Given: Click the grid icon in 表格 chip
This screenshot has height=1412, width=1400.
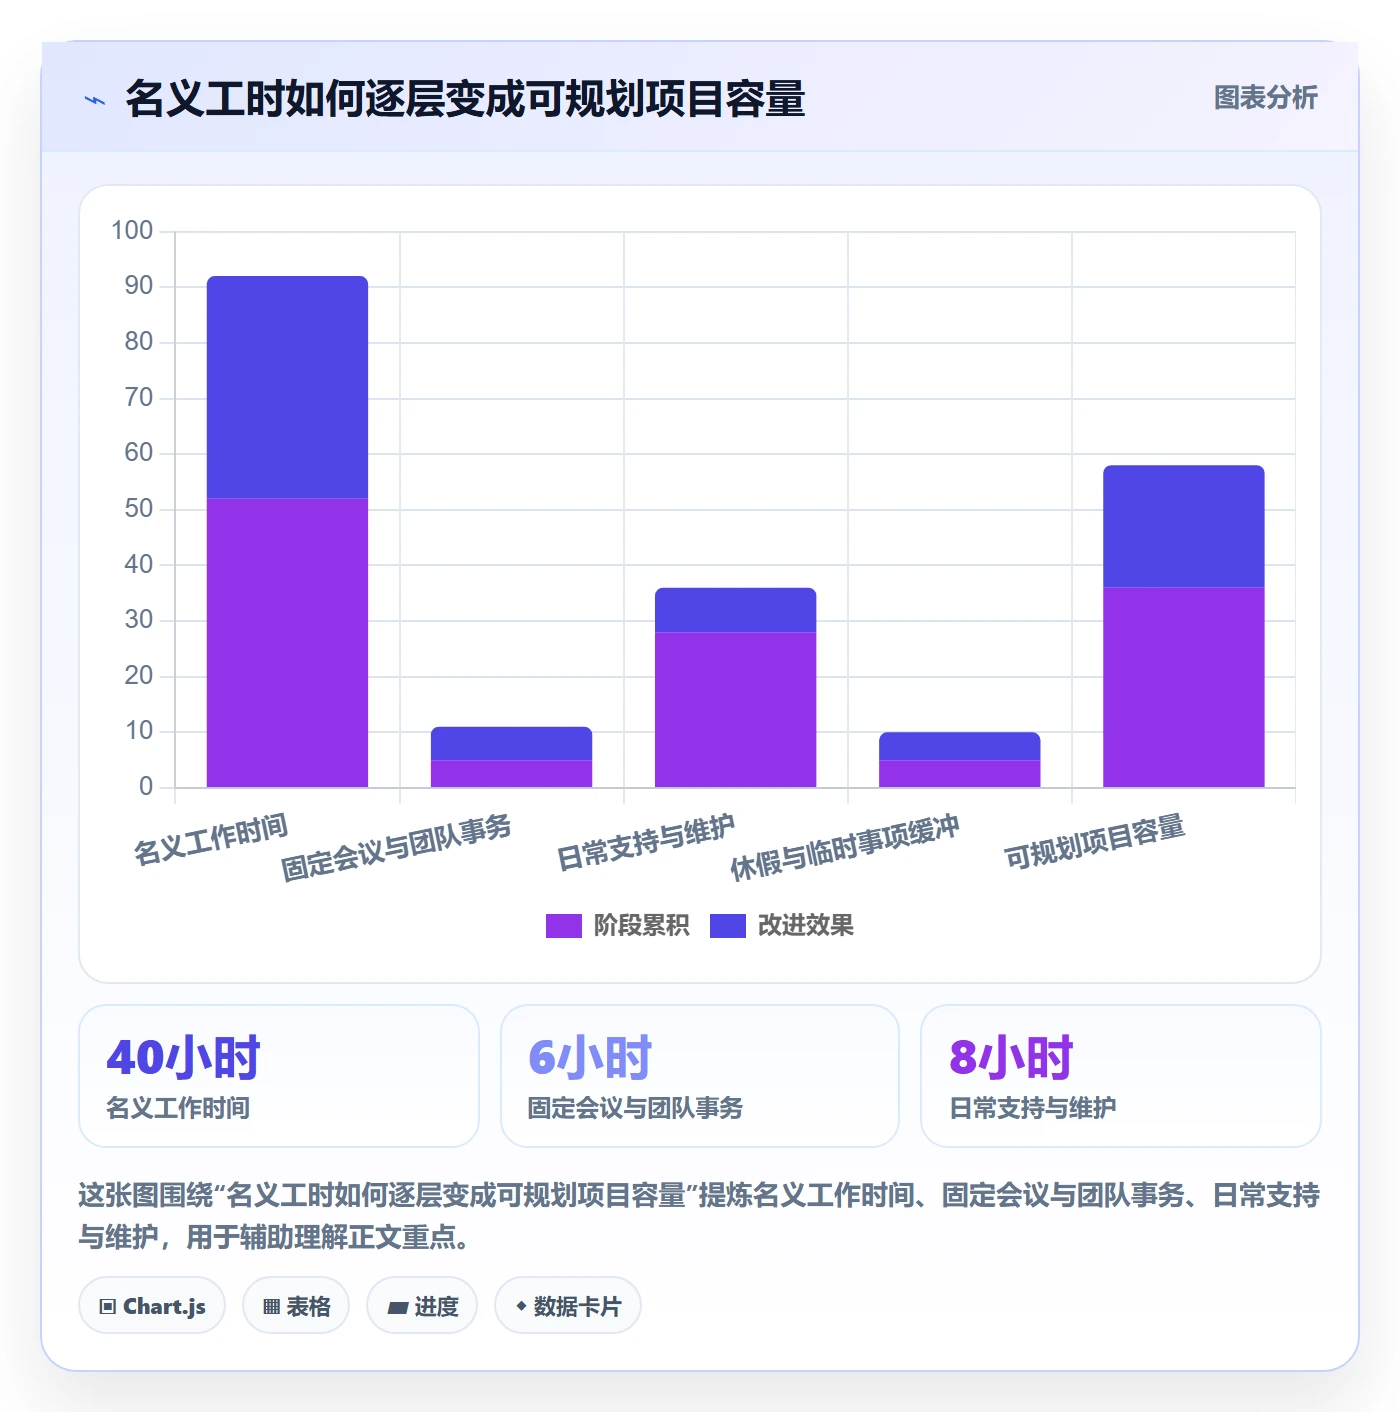Looking at the screenshot, I should pos(271,1307).
